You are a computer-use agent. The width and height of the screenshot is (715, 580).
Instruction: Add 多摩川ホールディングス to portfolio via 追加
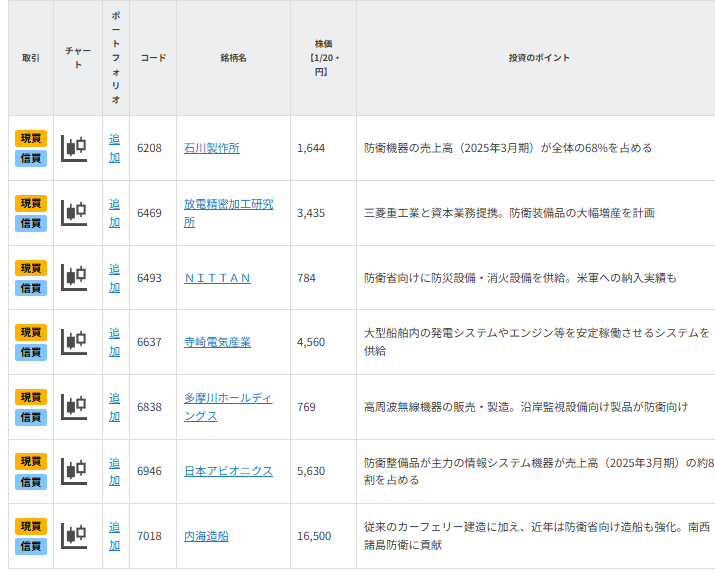coord(114,407)
